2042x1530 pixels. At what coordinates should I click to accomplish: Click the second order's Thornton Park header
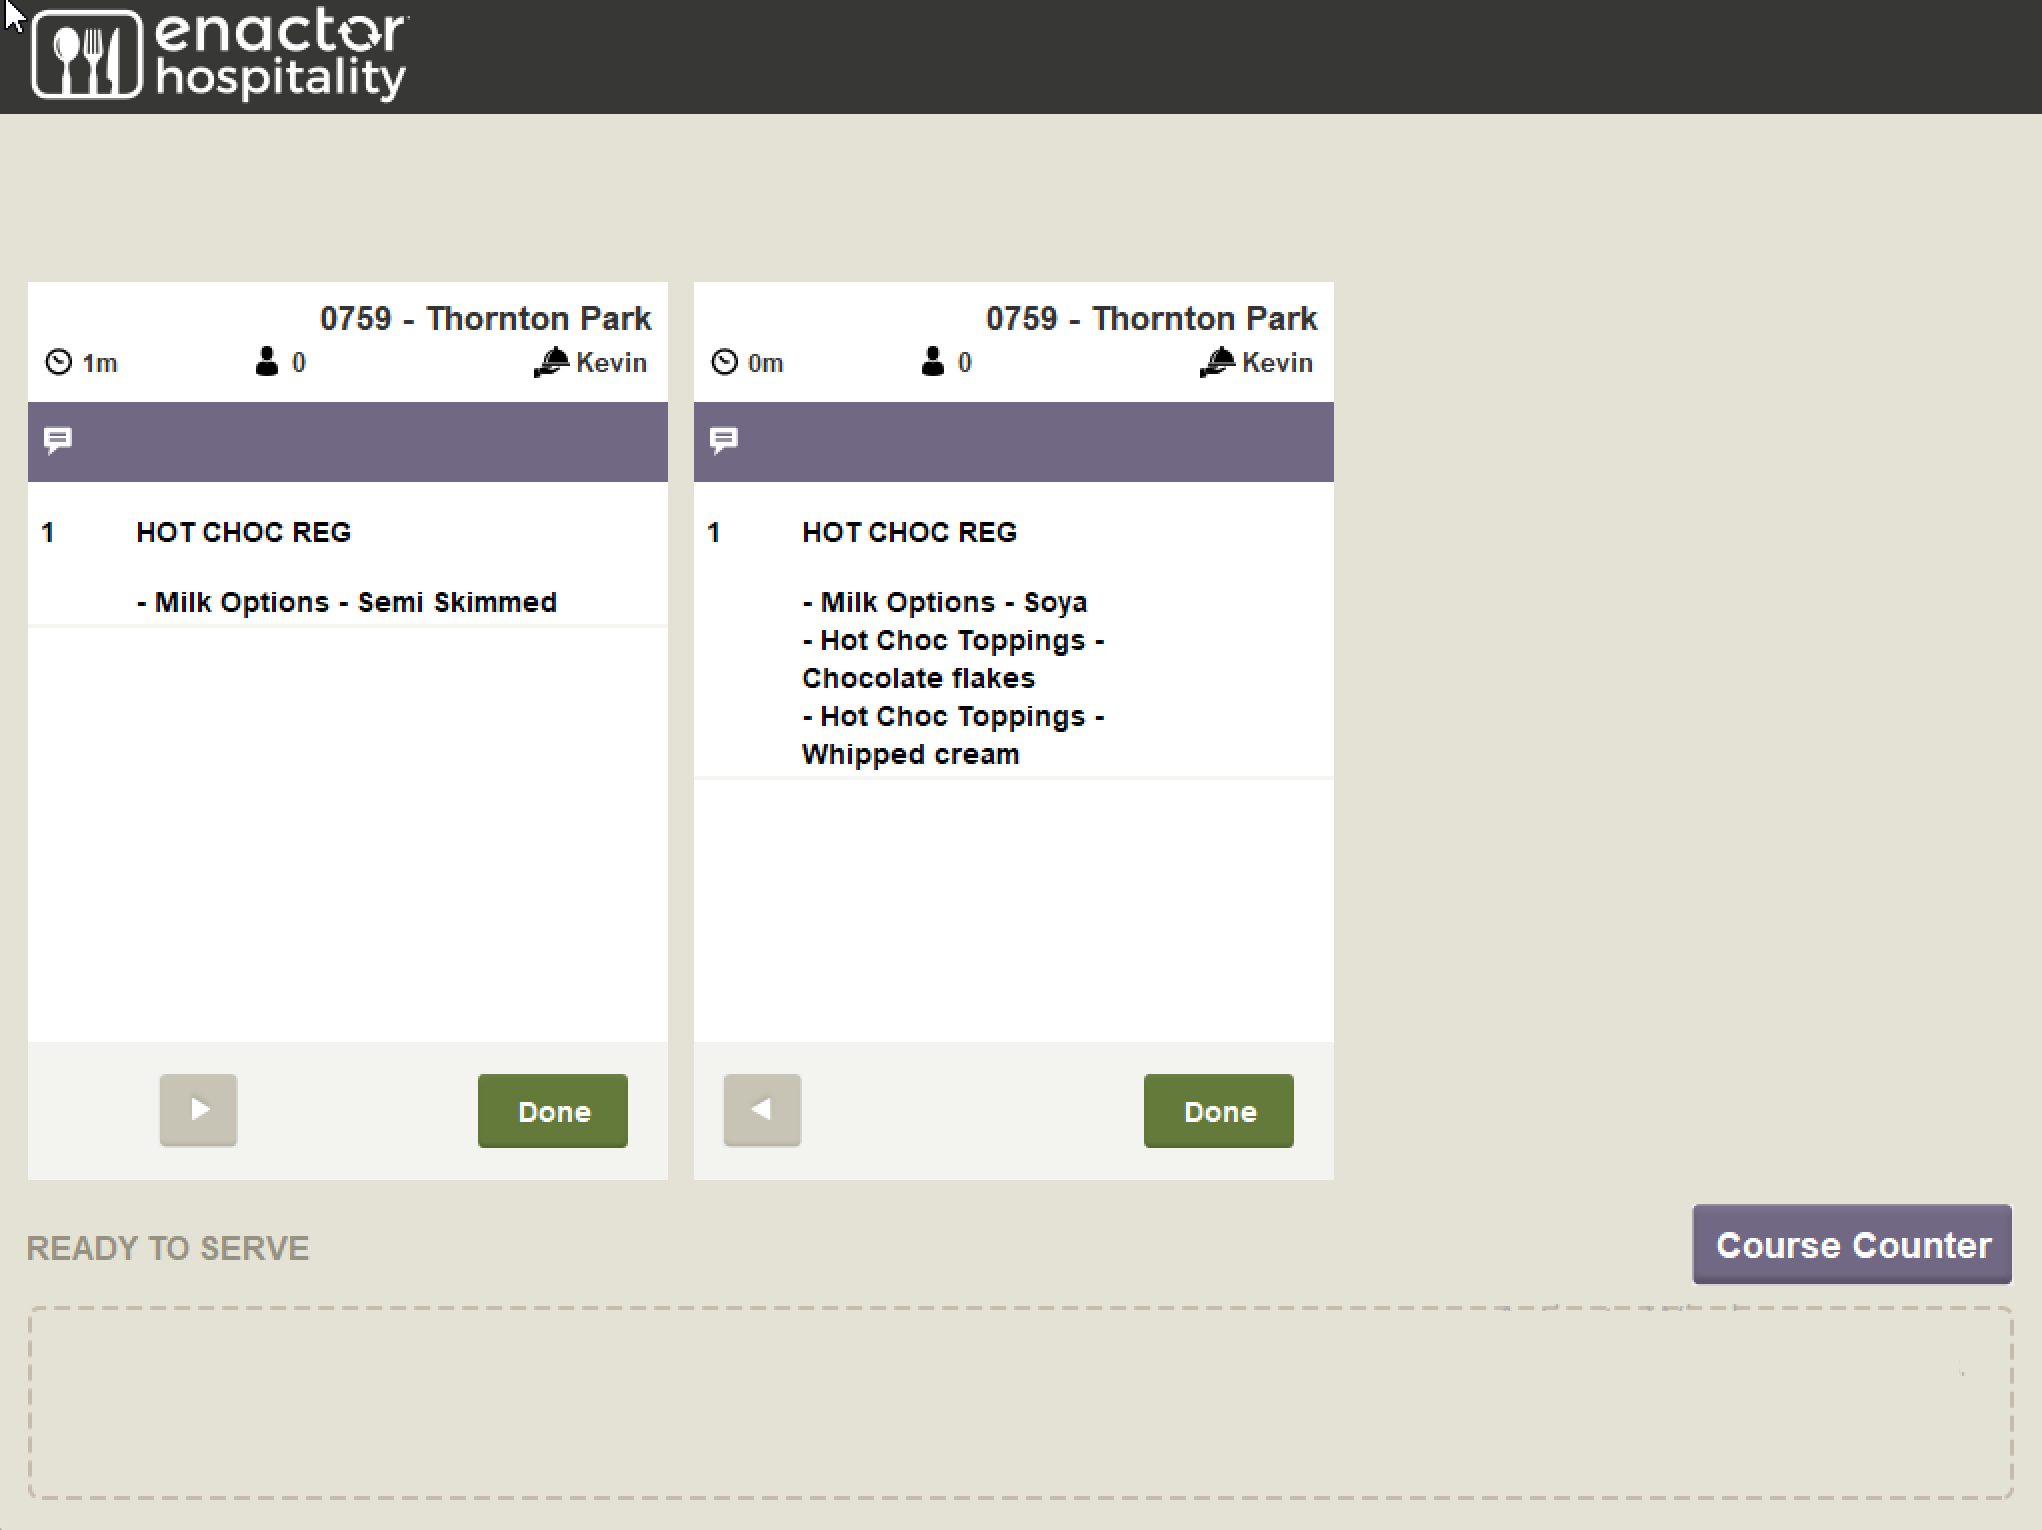pyautogui.click(x=1151, y=319)
